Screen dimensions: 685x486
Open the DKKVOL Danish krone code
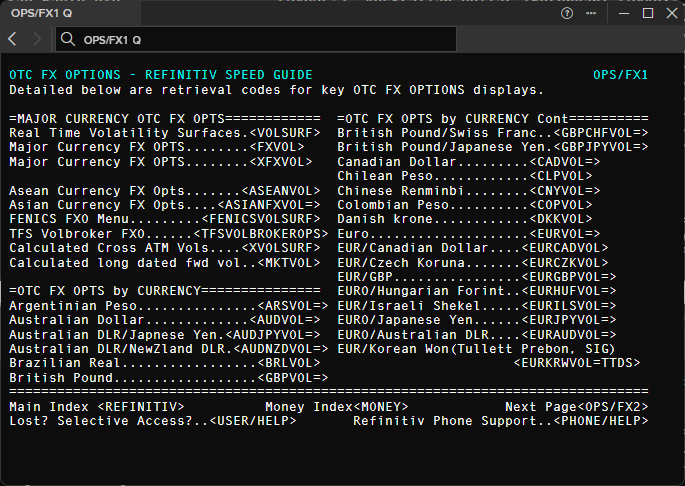tap(561, 219)
